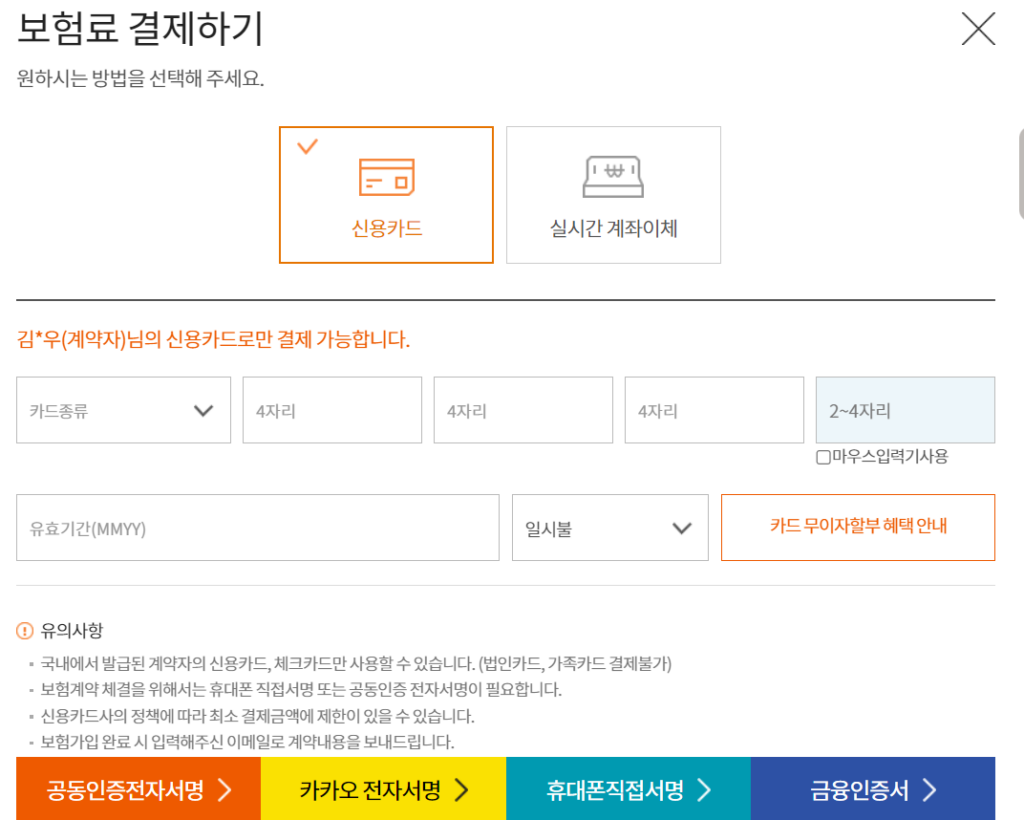Image resolution: width=1024 pixels, height=820 pixels.
Task: Select the third 4자리 card number field
Action: click(714, 410)
